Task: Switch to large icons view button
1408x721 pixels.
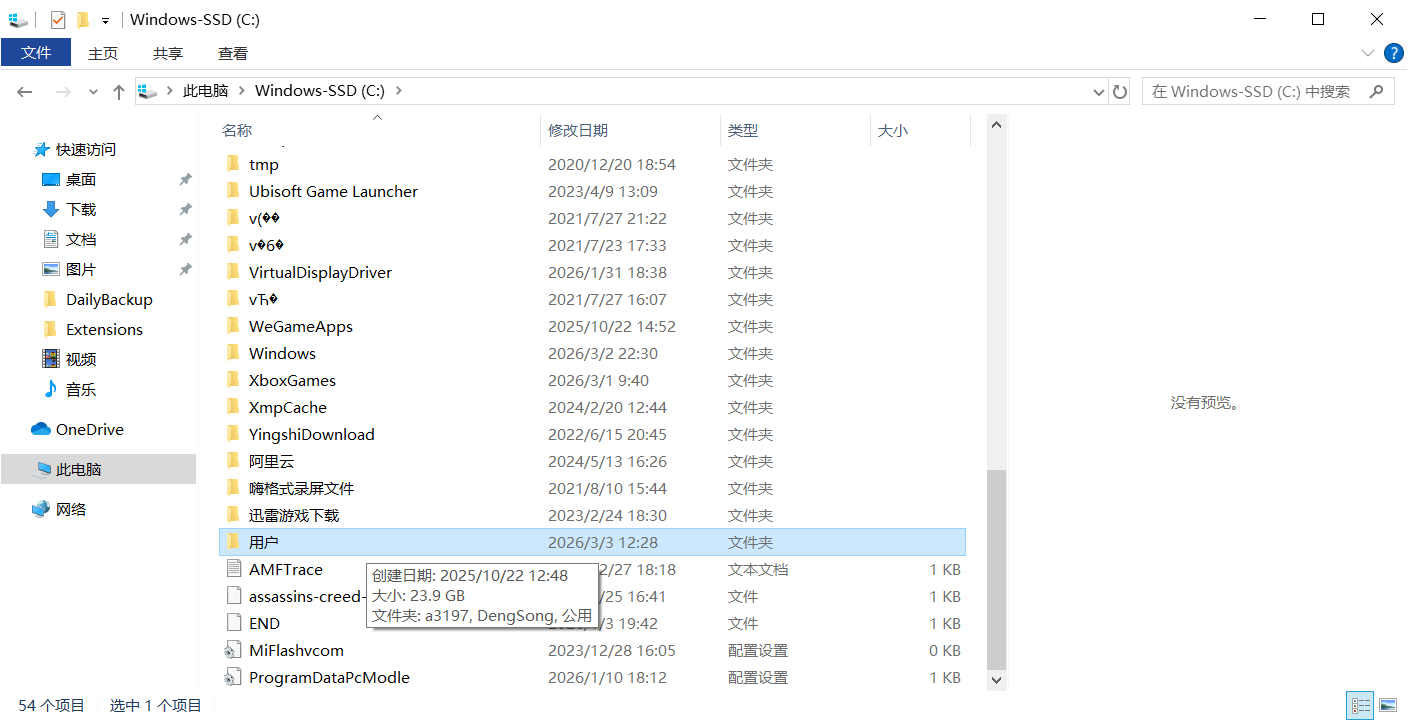Action: [x=1388, y=706]
